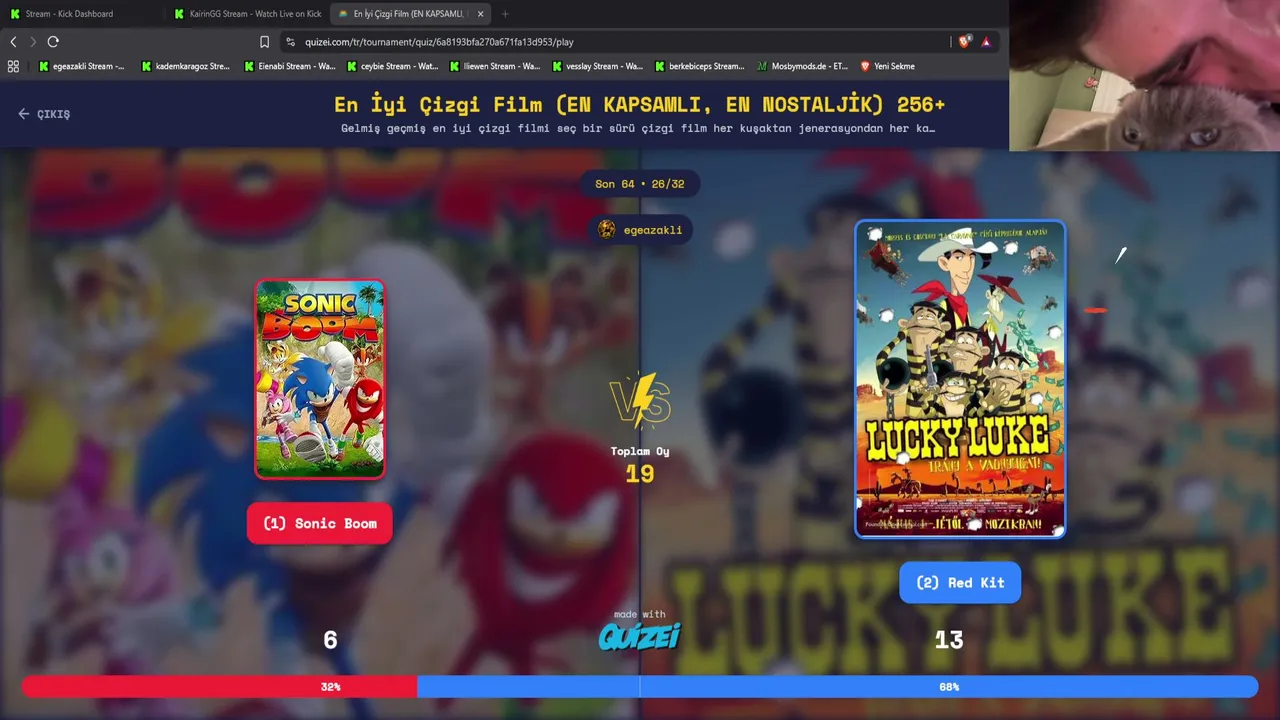Go back with the browser back arrow
Image resolution: width=1280 pixels, height=720 pixels.
pos(13,42)
